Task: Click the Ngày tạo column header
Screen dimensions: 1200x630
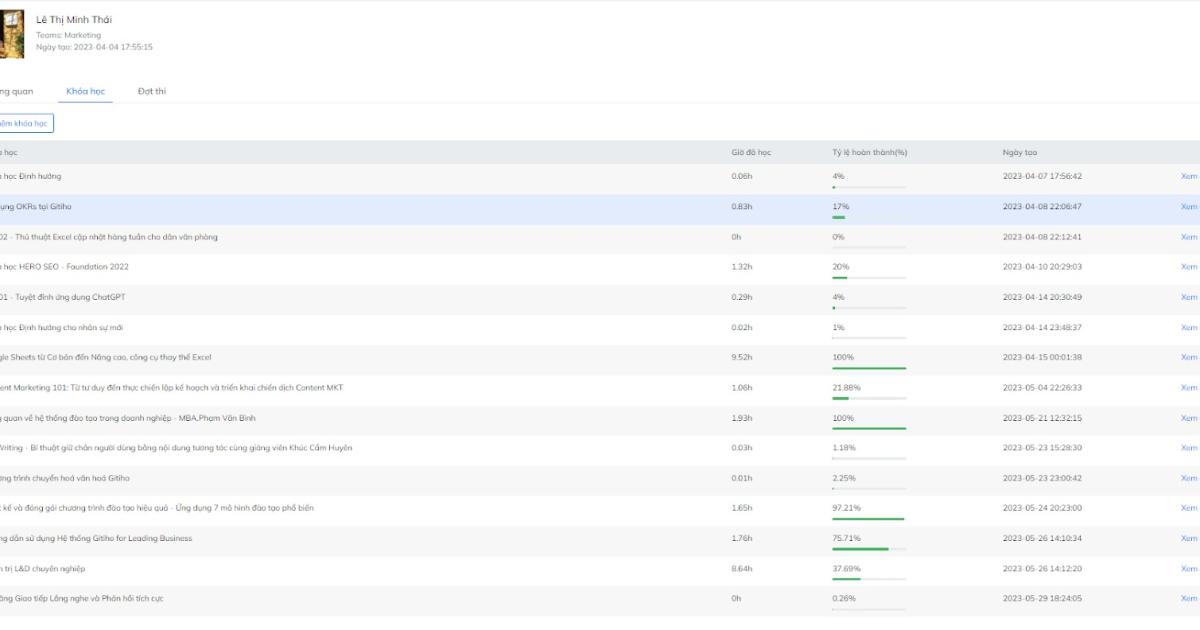Action: (1019, 153)
